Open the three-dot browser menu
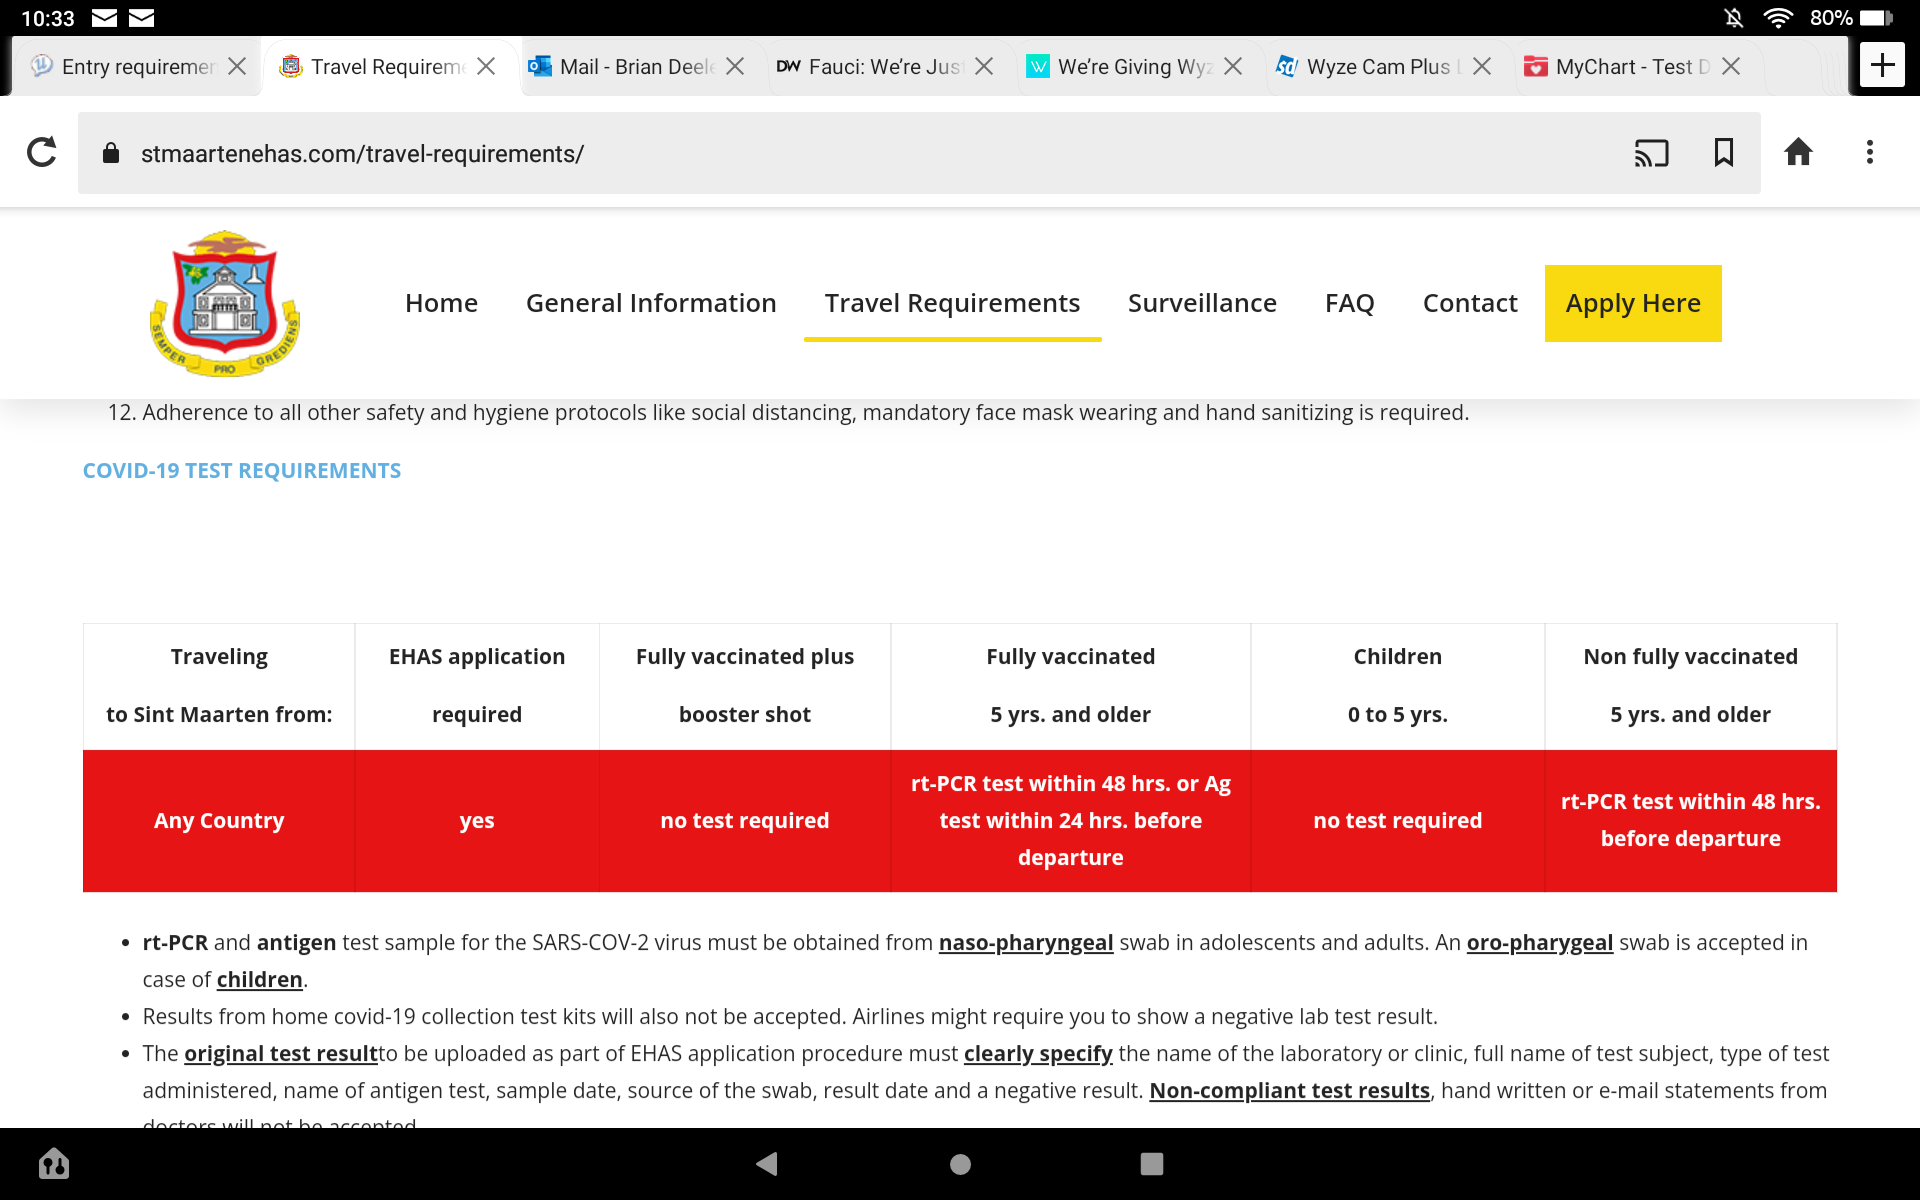The height and width of the screenshot is (1200, 1920). coord(1869,152)
